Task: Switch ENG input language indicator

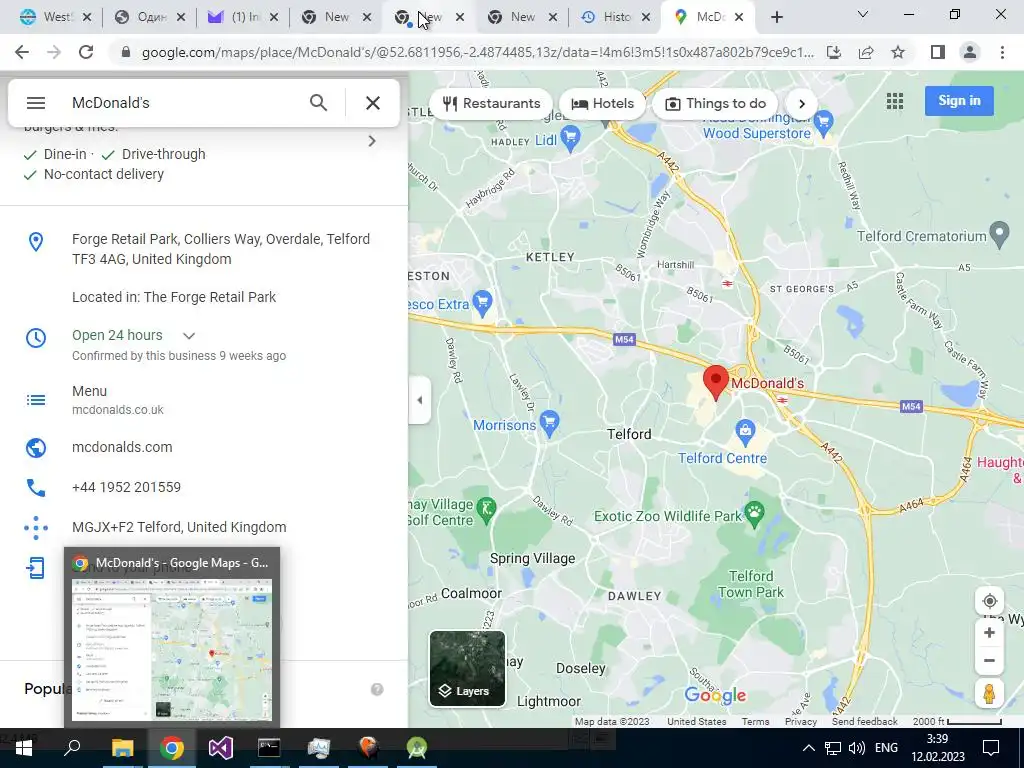Action: pos(886,748)
